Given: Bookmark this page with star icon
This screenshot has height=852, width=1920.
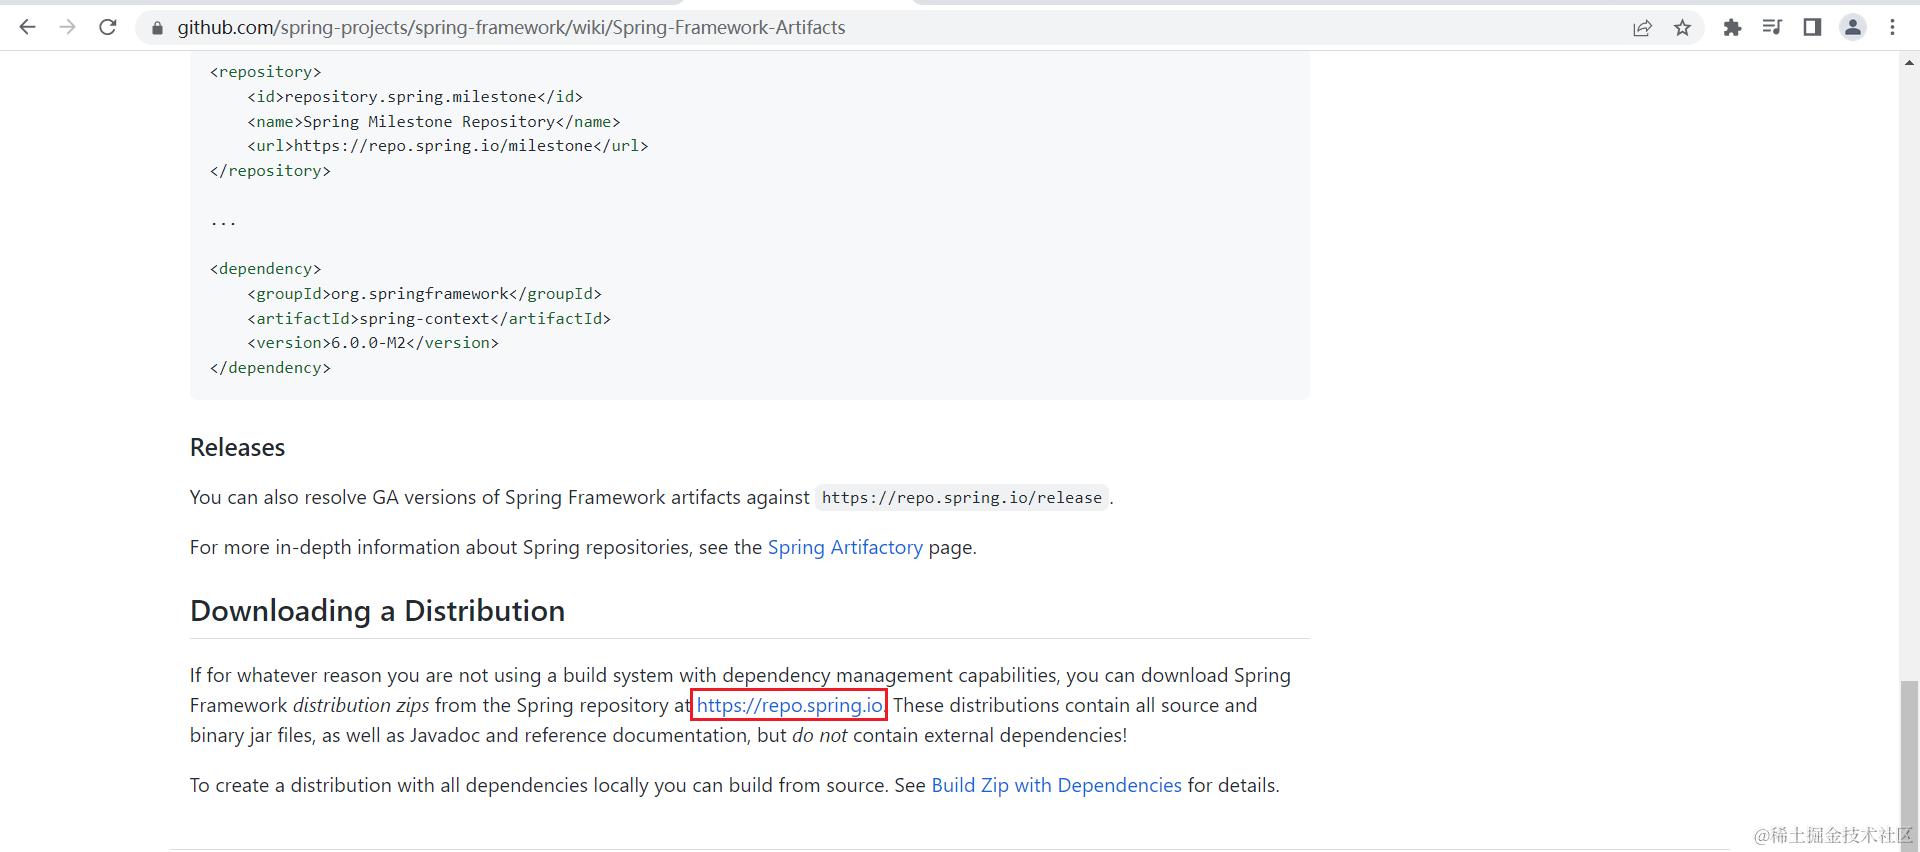Looking at the screenshot, I should tap(1683, 28).
